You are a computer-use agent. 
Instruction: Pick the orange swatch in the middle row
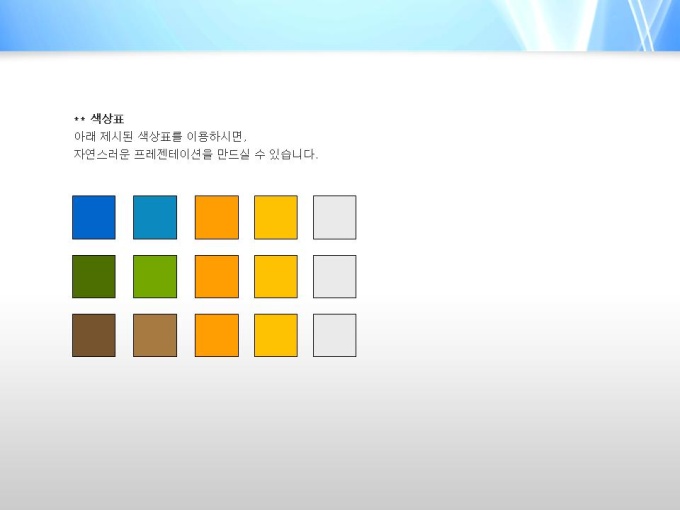[216, 277]
